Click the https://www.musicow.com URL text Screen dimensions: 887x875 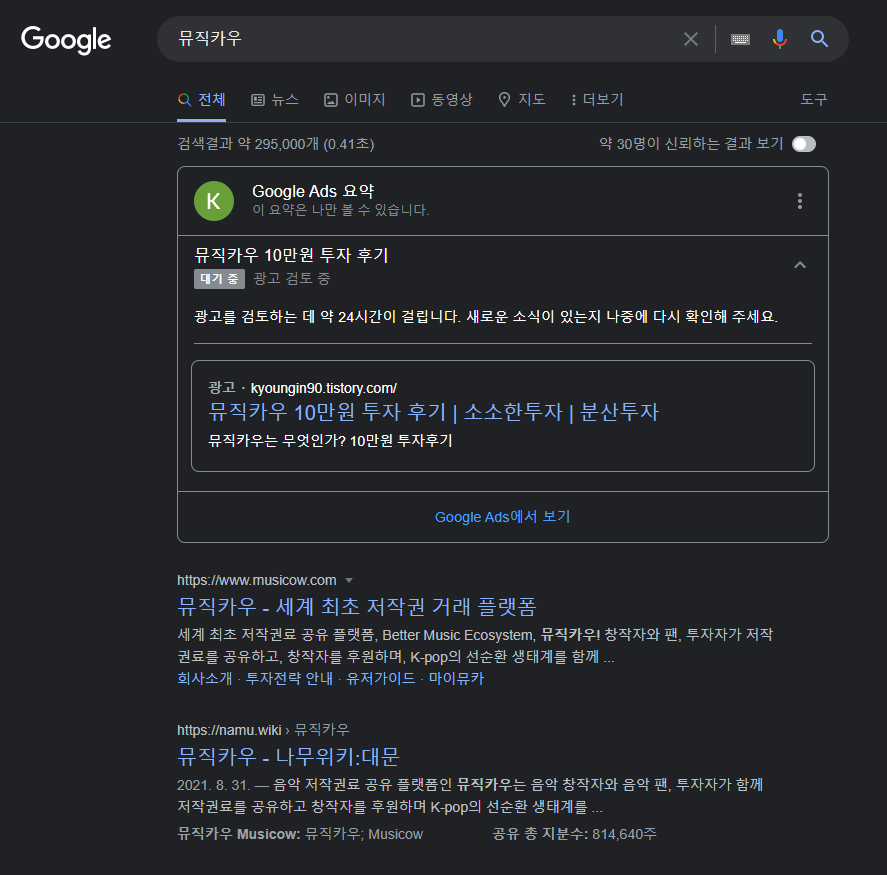[x=257, y=580]
